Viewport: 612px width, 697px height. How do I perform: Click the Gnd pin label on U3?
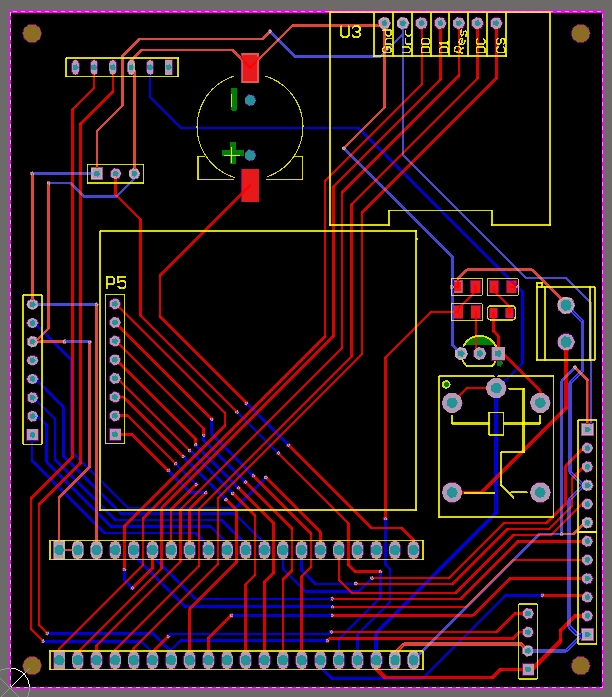[x=387, y=41]
